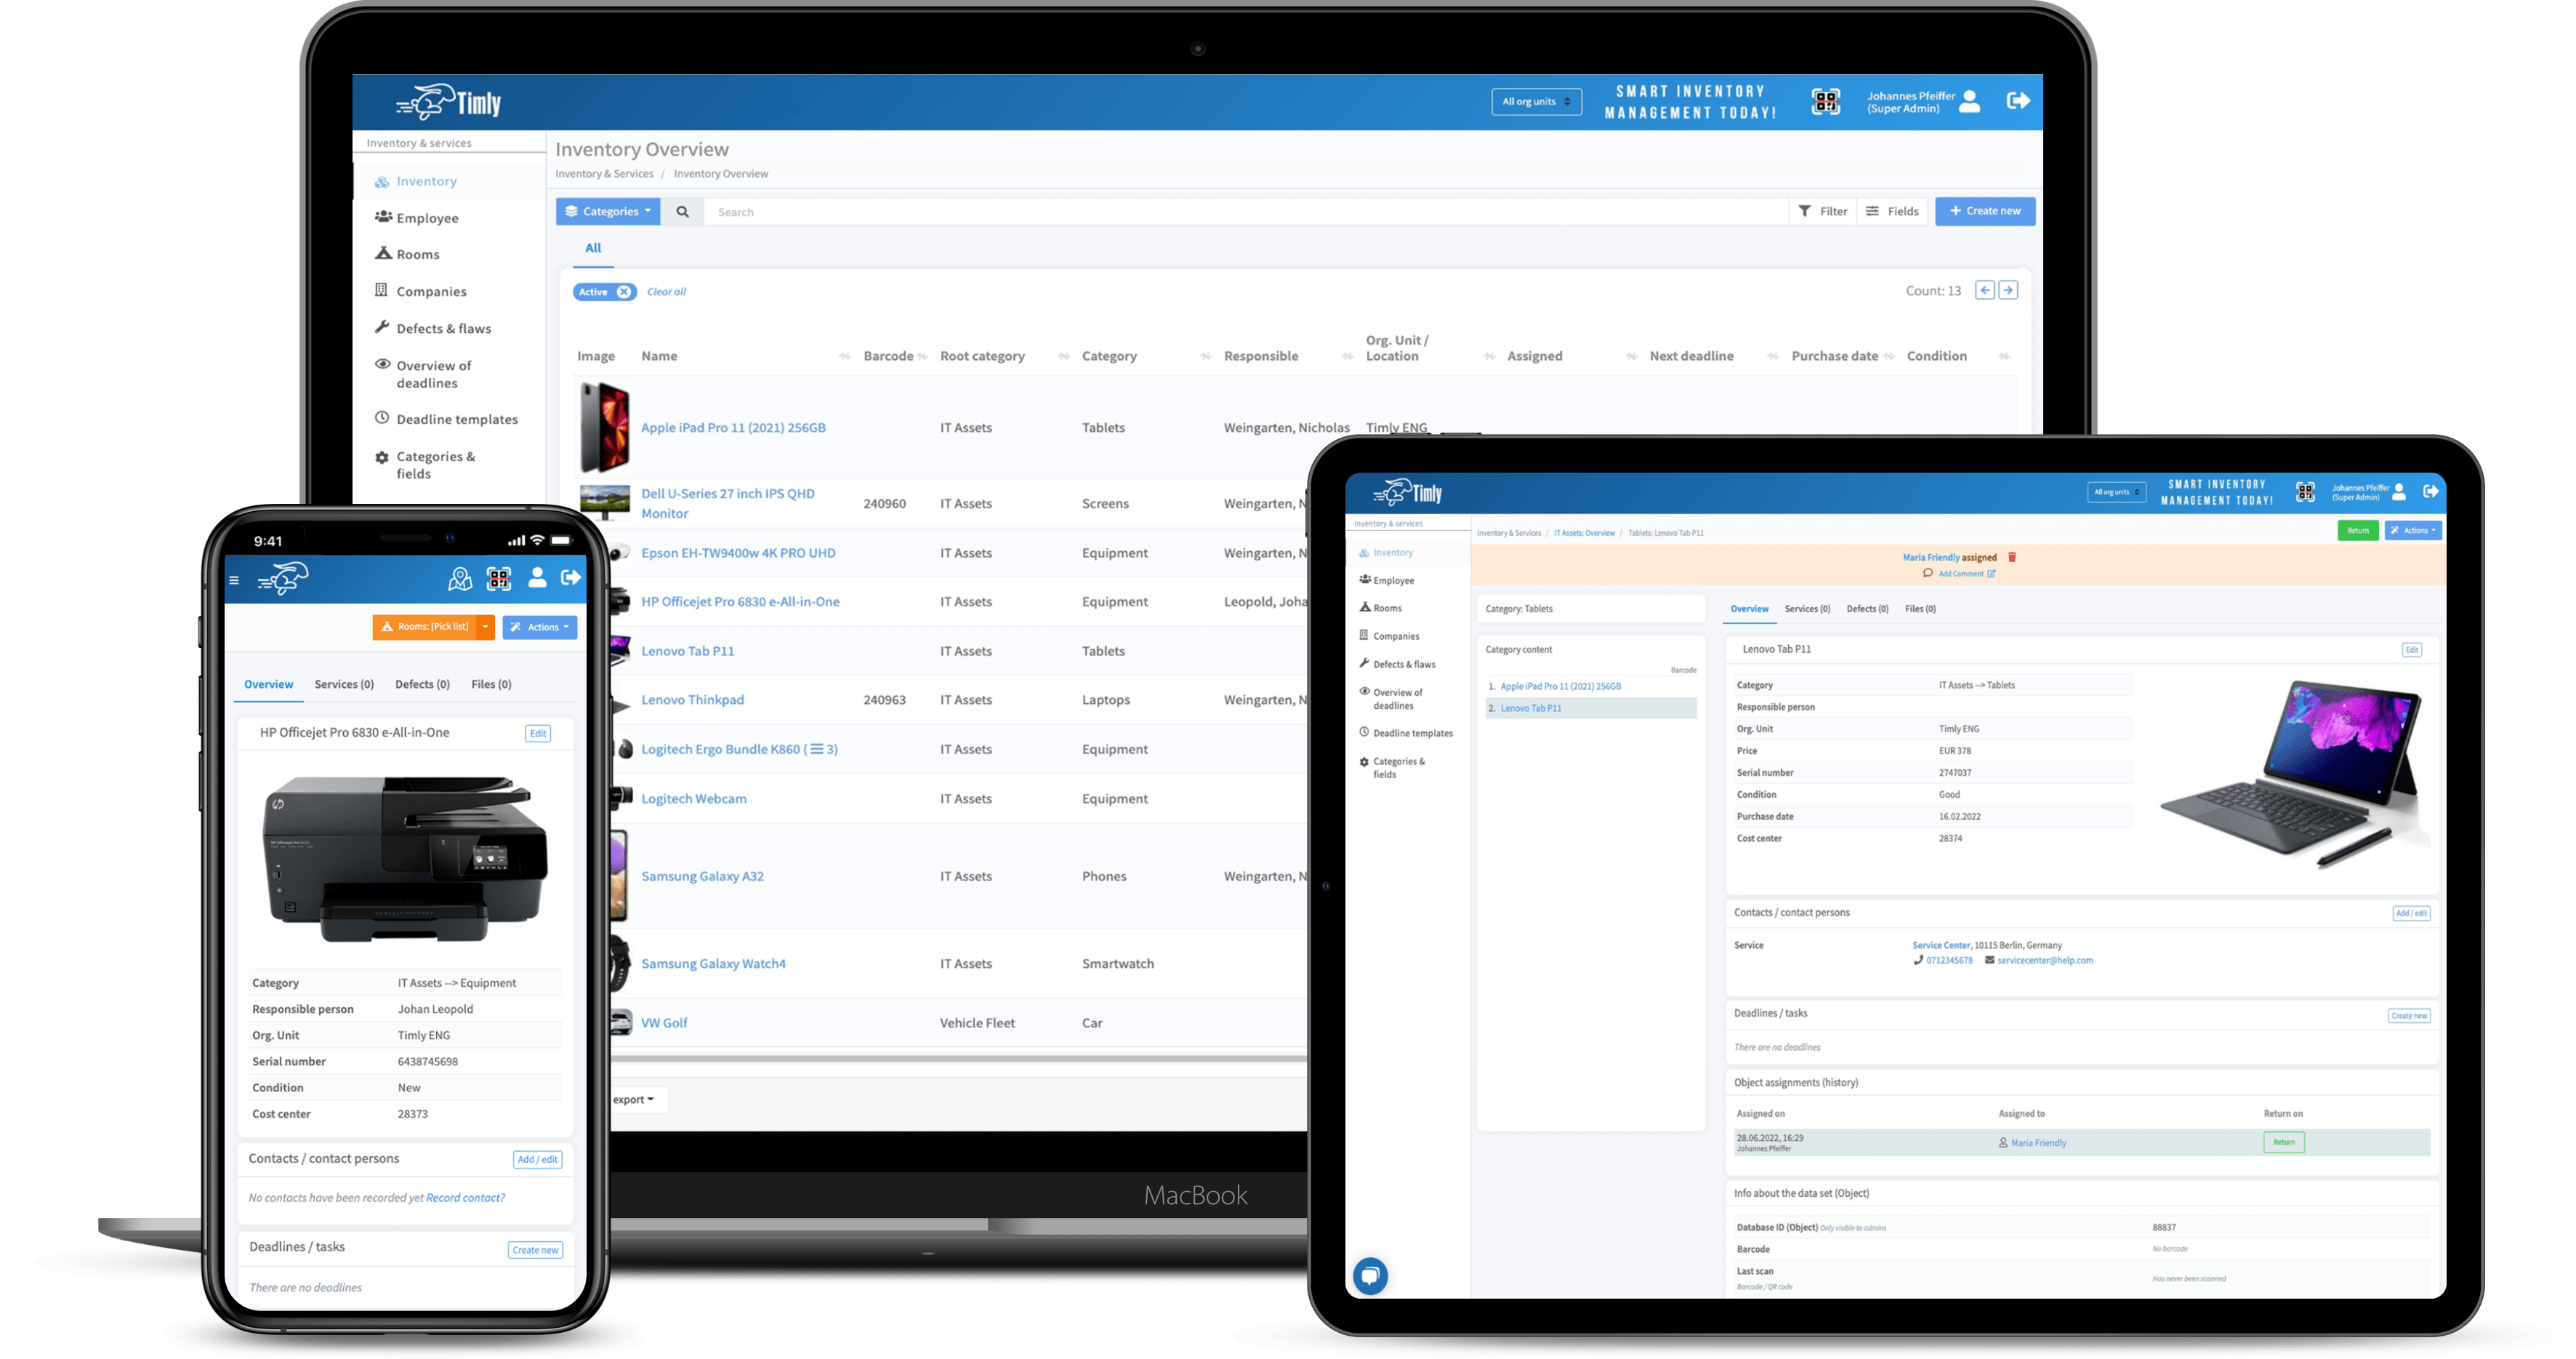Open All org units dropdown on laptop
This screenshot has height=1359, width=2576.
(1536, 101)
